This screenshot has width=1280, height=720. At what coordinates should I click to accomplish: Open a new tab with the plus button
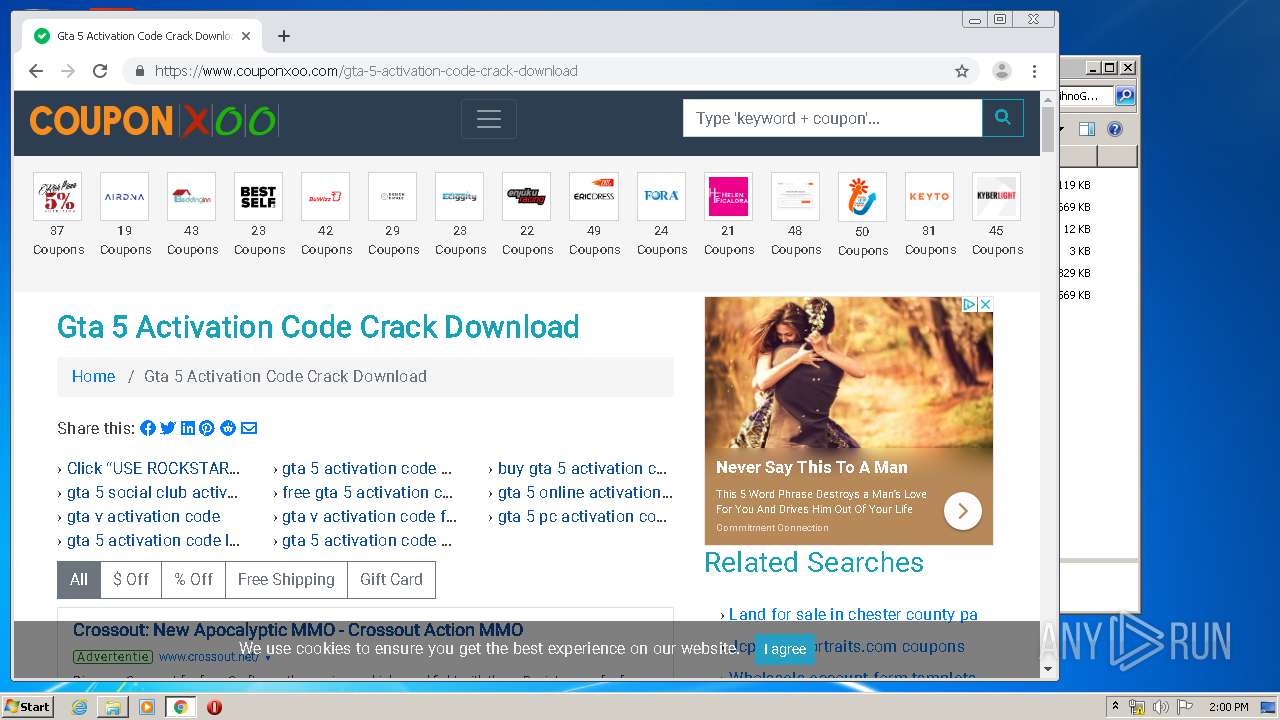pyautogui.click(x=284, y=36)
